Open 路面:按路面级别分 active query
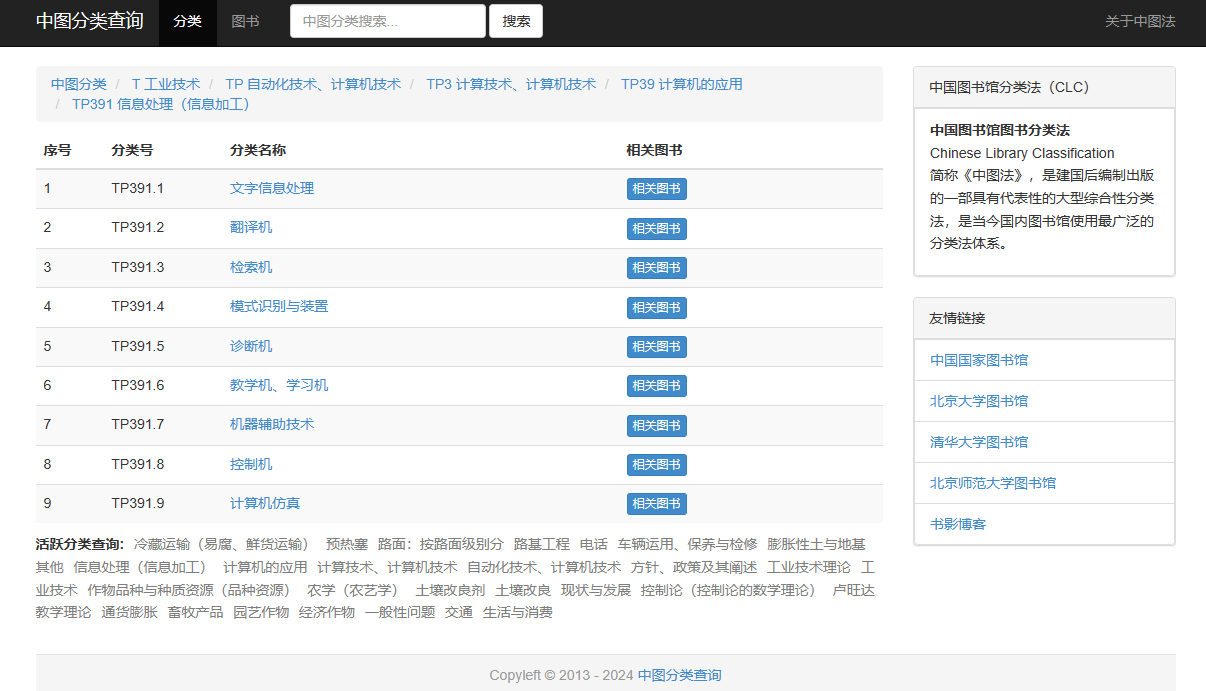Screen dimensions: 1206x691 click(441, 544)
